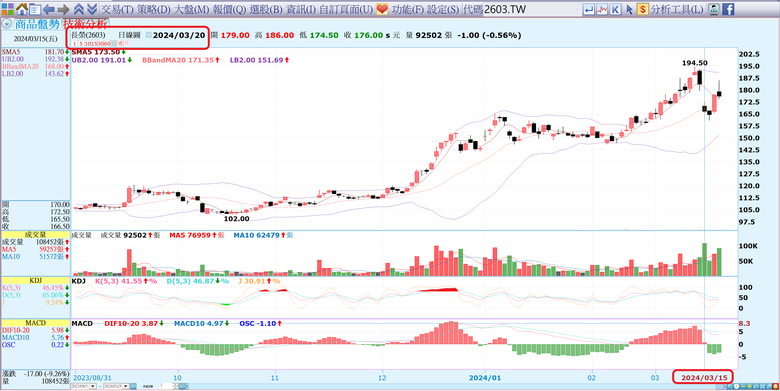The image size is (780, 391).
Task: Open the 設定(S) menu
Action: pos(443,9)
